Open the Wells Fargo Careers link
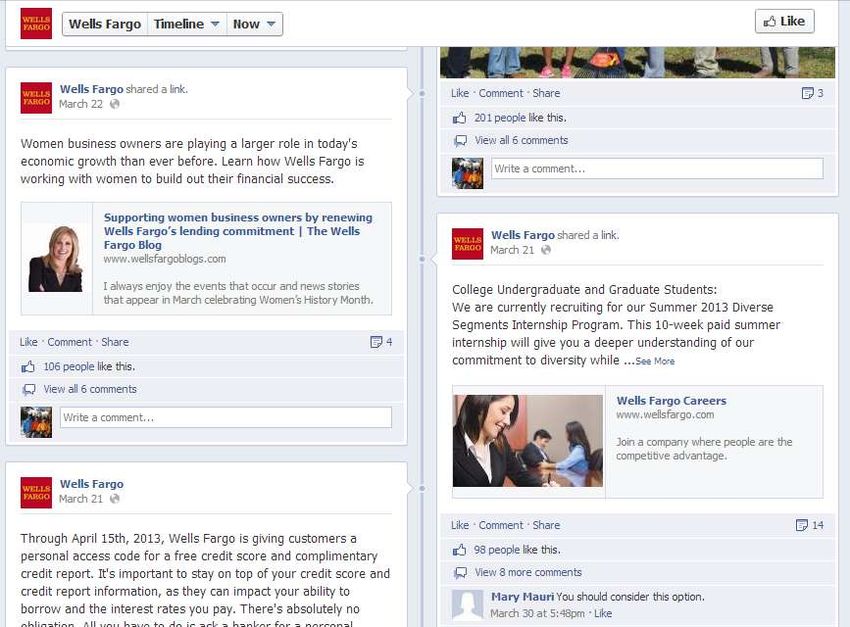Screen dimensions: 850x627 pos(671,400)
